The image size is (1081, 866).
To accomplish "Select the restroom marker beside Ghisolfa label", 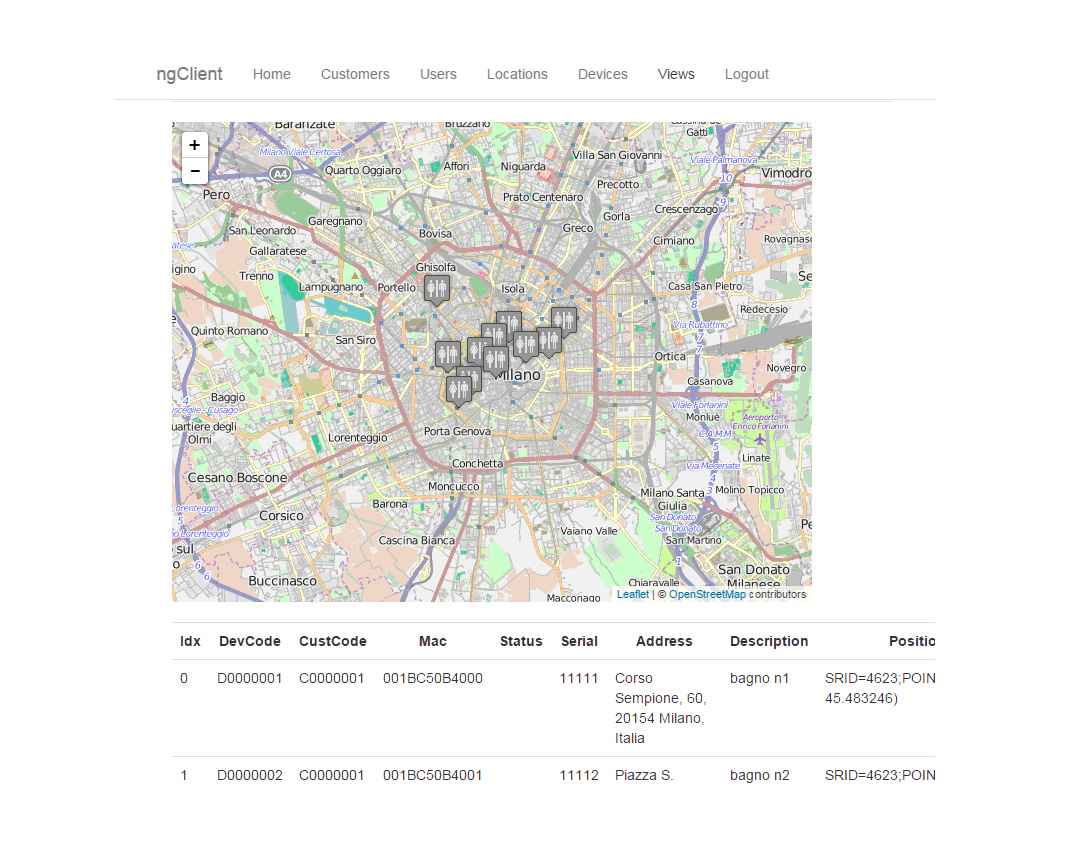I will tap(436, 290).
